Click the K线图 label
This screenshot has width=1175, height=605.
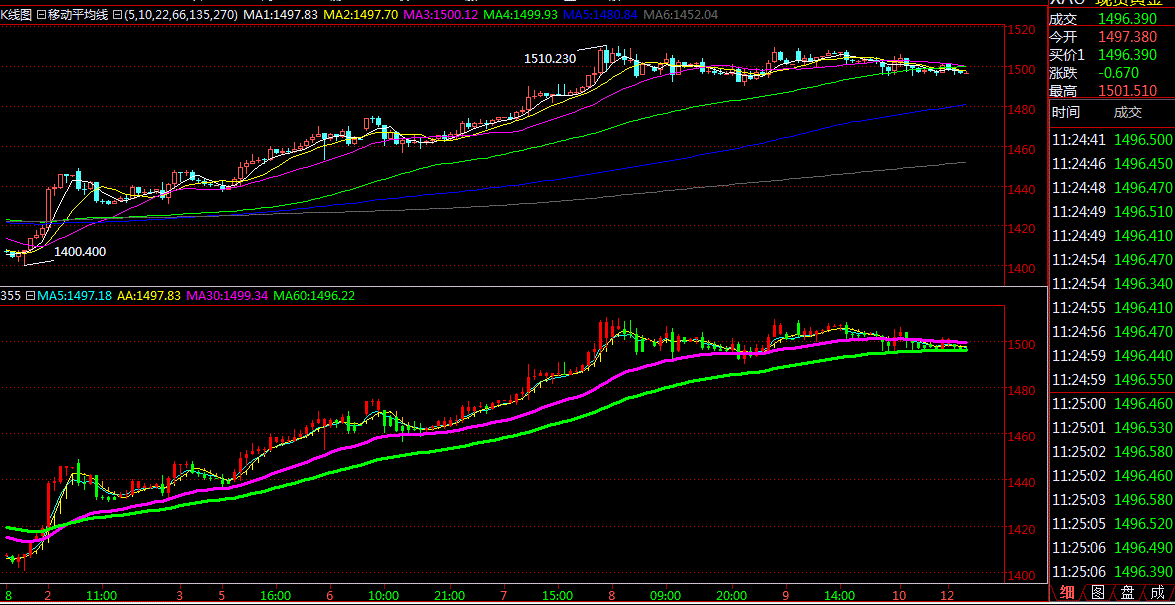(x=17, y=15)
